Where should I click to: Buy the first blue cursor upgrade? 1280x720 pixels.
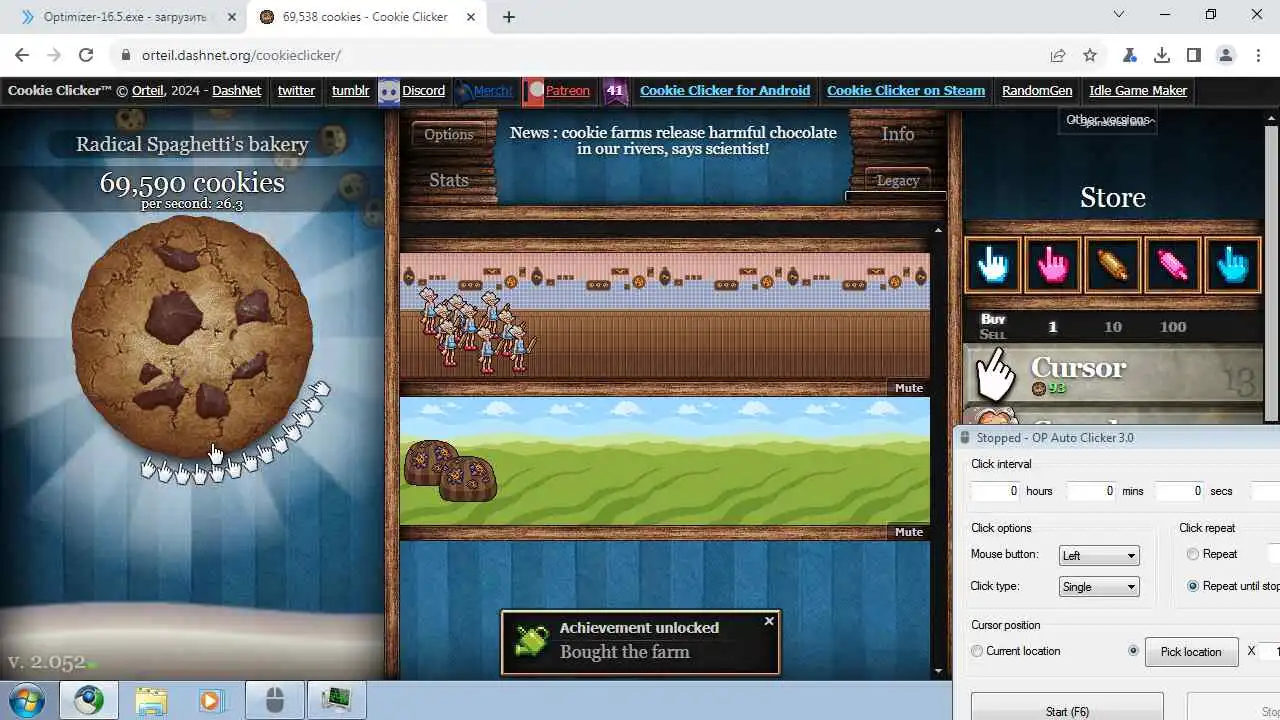pos(993,265)
